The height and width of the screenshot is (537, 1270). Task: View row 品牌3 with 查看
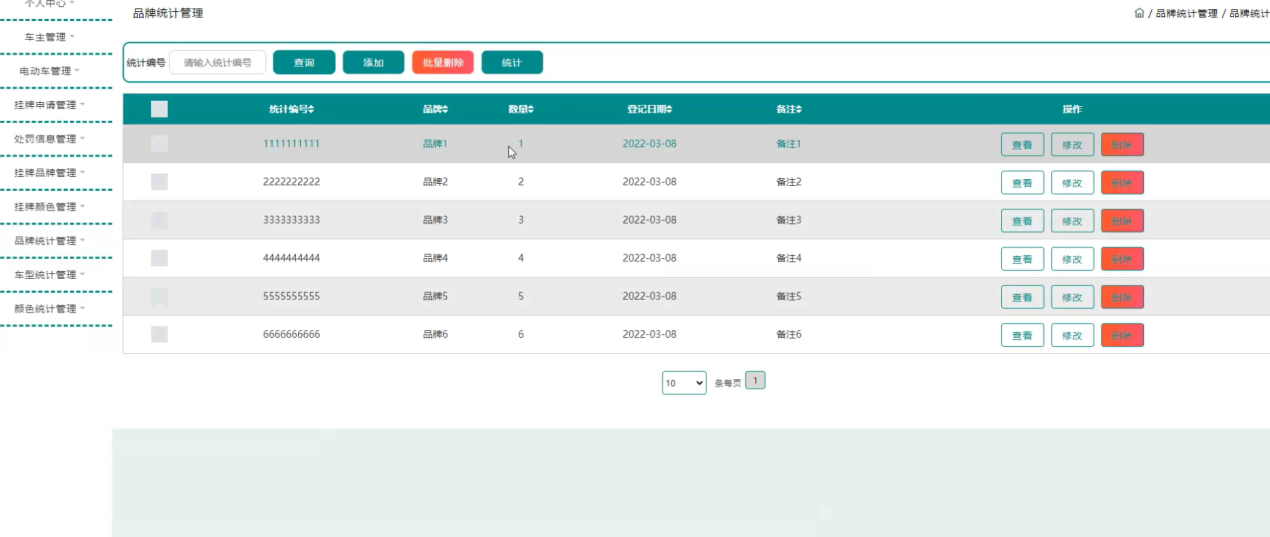coord(1022,221)
